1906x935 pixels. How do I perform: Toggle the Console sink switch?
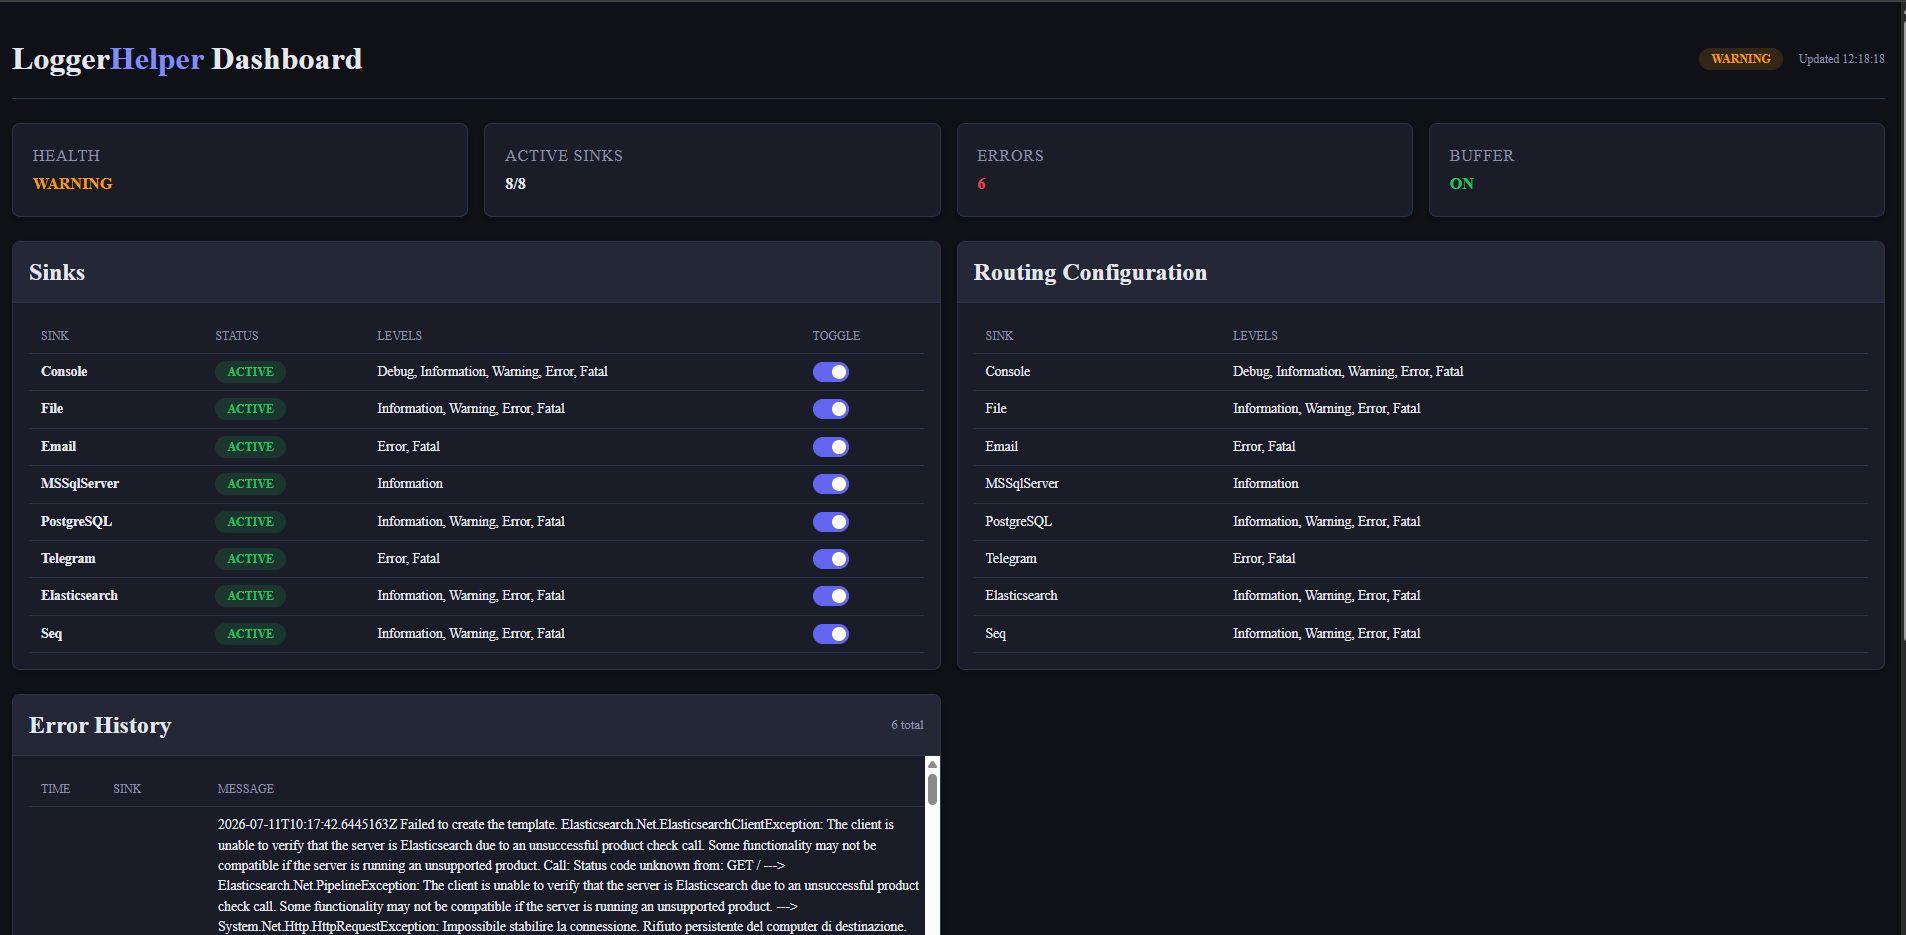click(830, 372)
